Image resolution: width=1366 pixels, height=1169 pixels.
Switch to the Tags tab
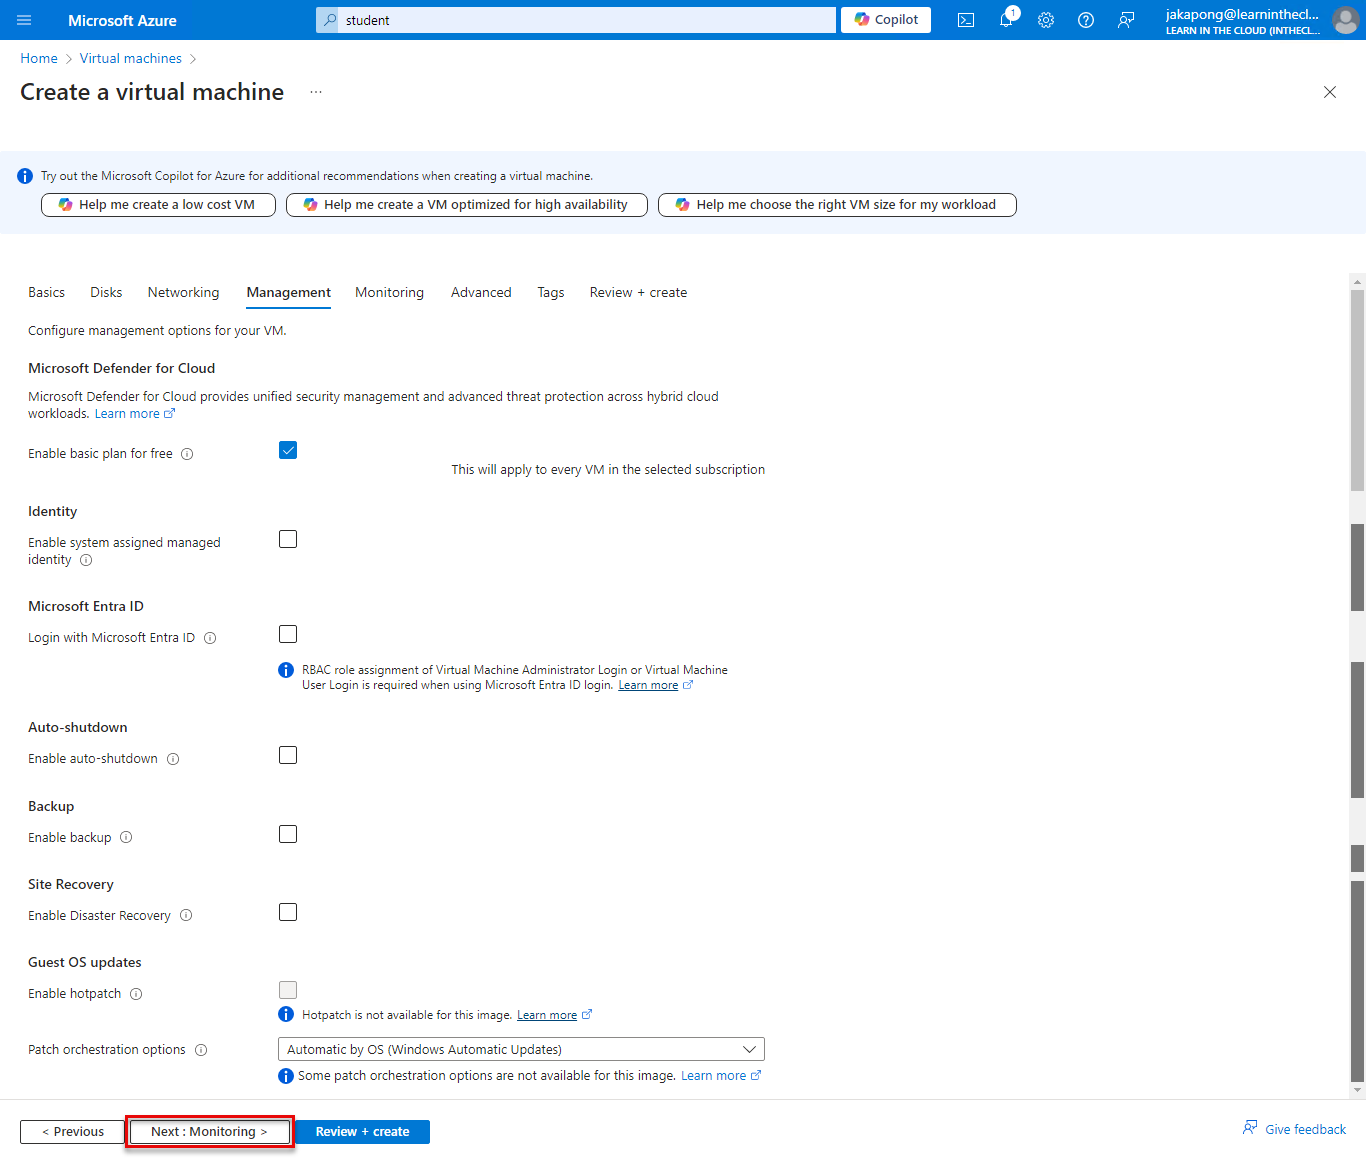[x=550, y=293]
